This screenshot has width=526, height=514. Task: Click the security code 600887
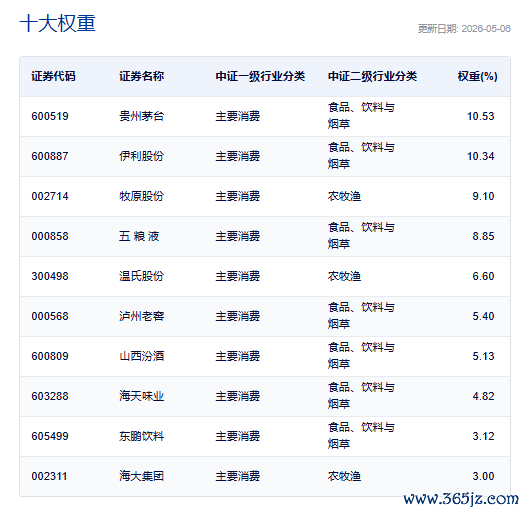50,156
